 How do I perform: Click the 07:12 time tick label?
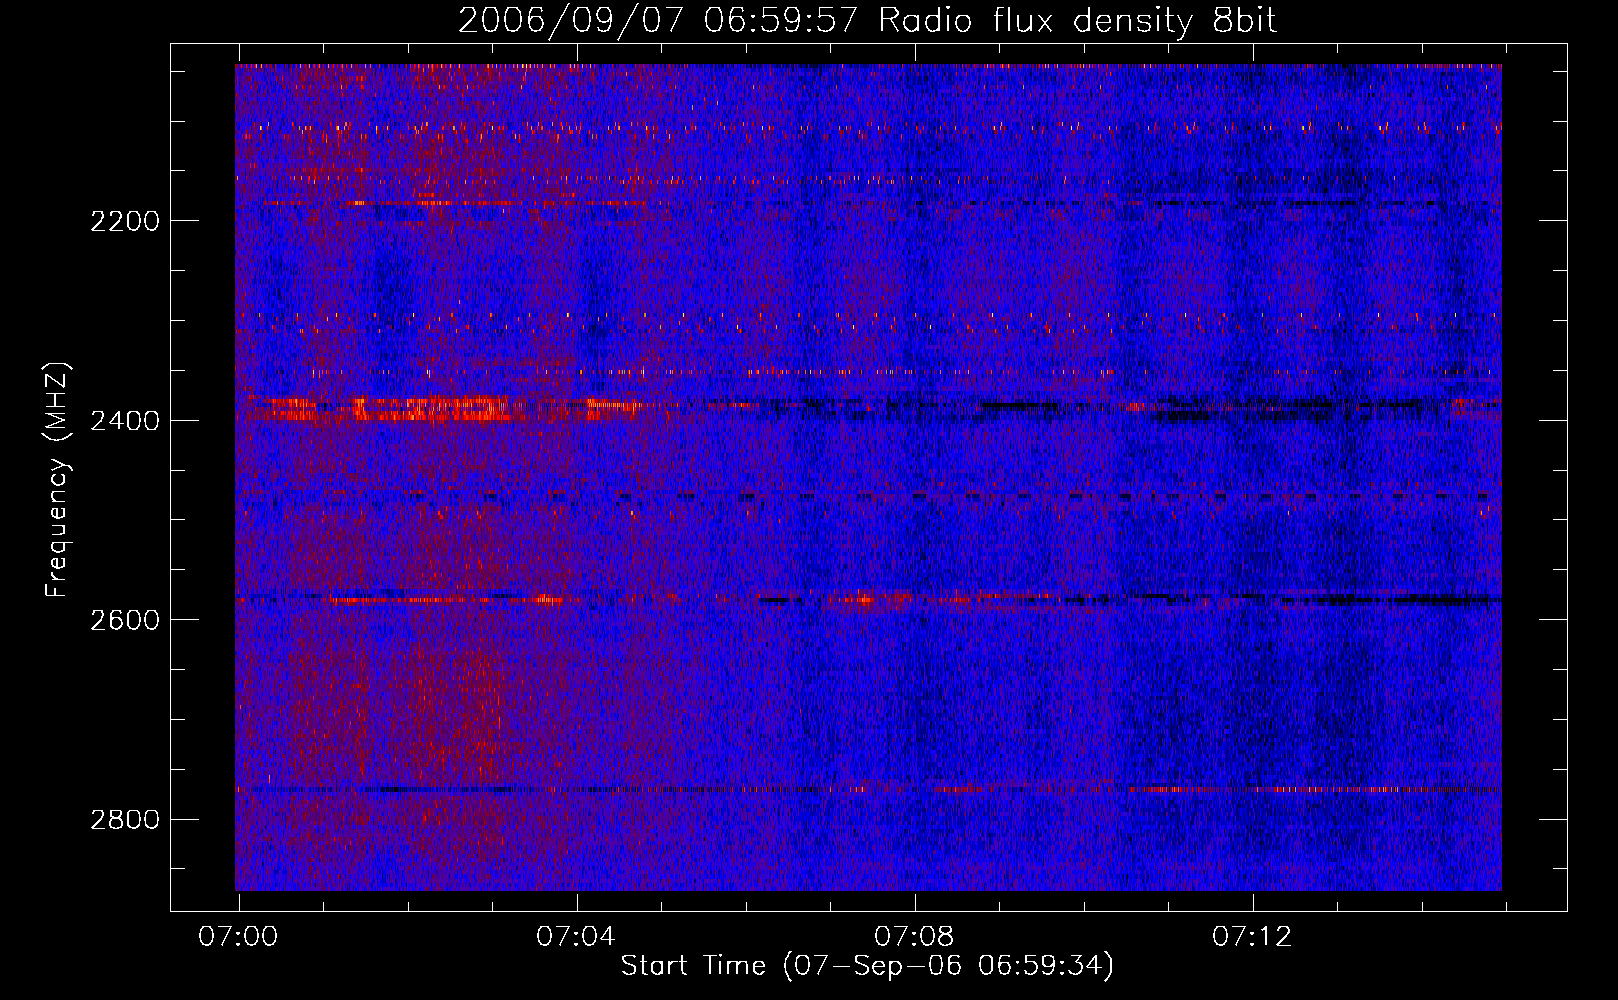click(x=1253, y=937)
